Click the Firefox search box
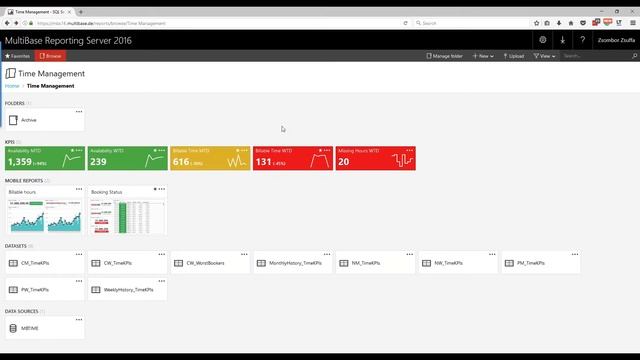Image resolution: width=640 pixels, height=360 pixels. [x=472, y=23]
